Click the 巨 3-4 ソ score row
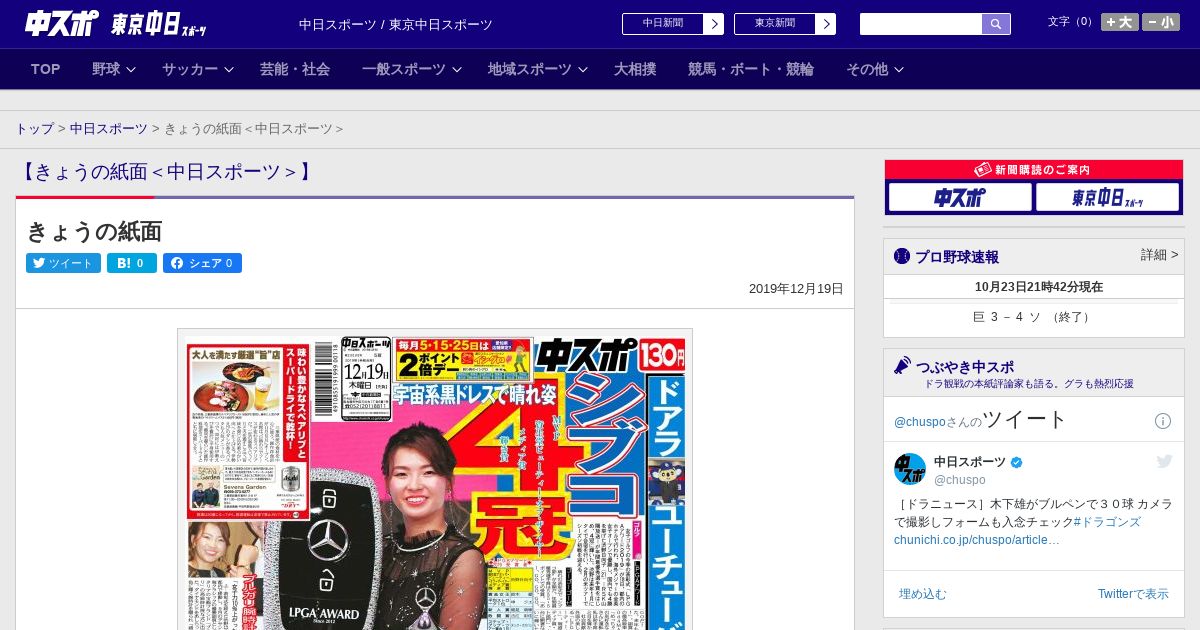 coord(1033,317)
